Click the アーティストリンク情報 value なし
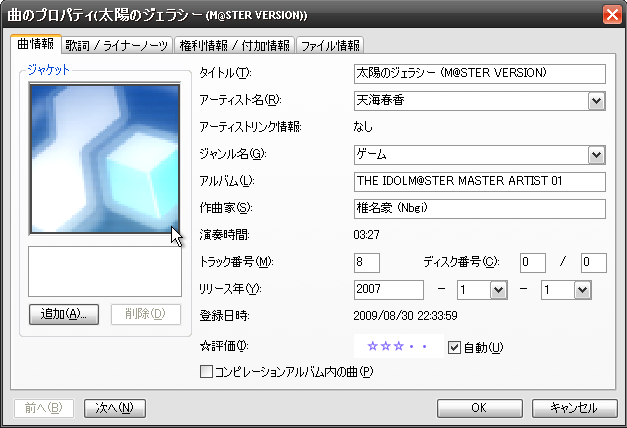627x428 pixels. pyautogui.click(x=363, y=127)
